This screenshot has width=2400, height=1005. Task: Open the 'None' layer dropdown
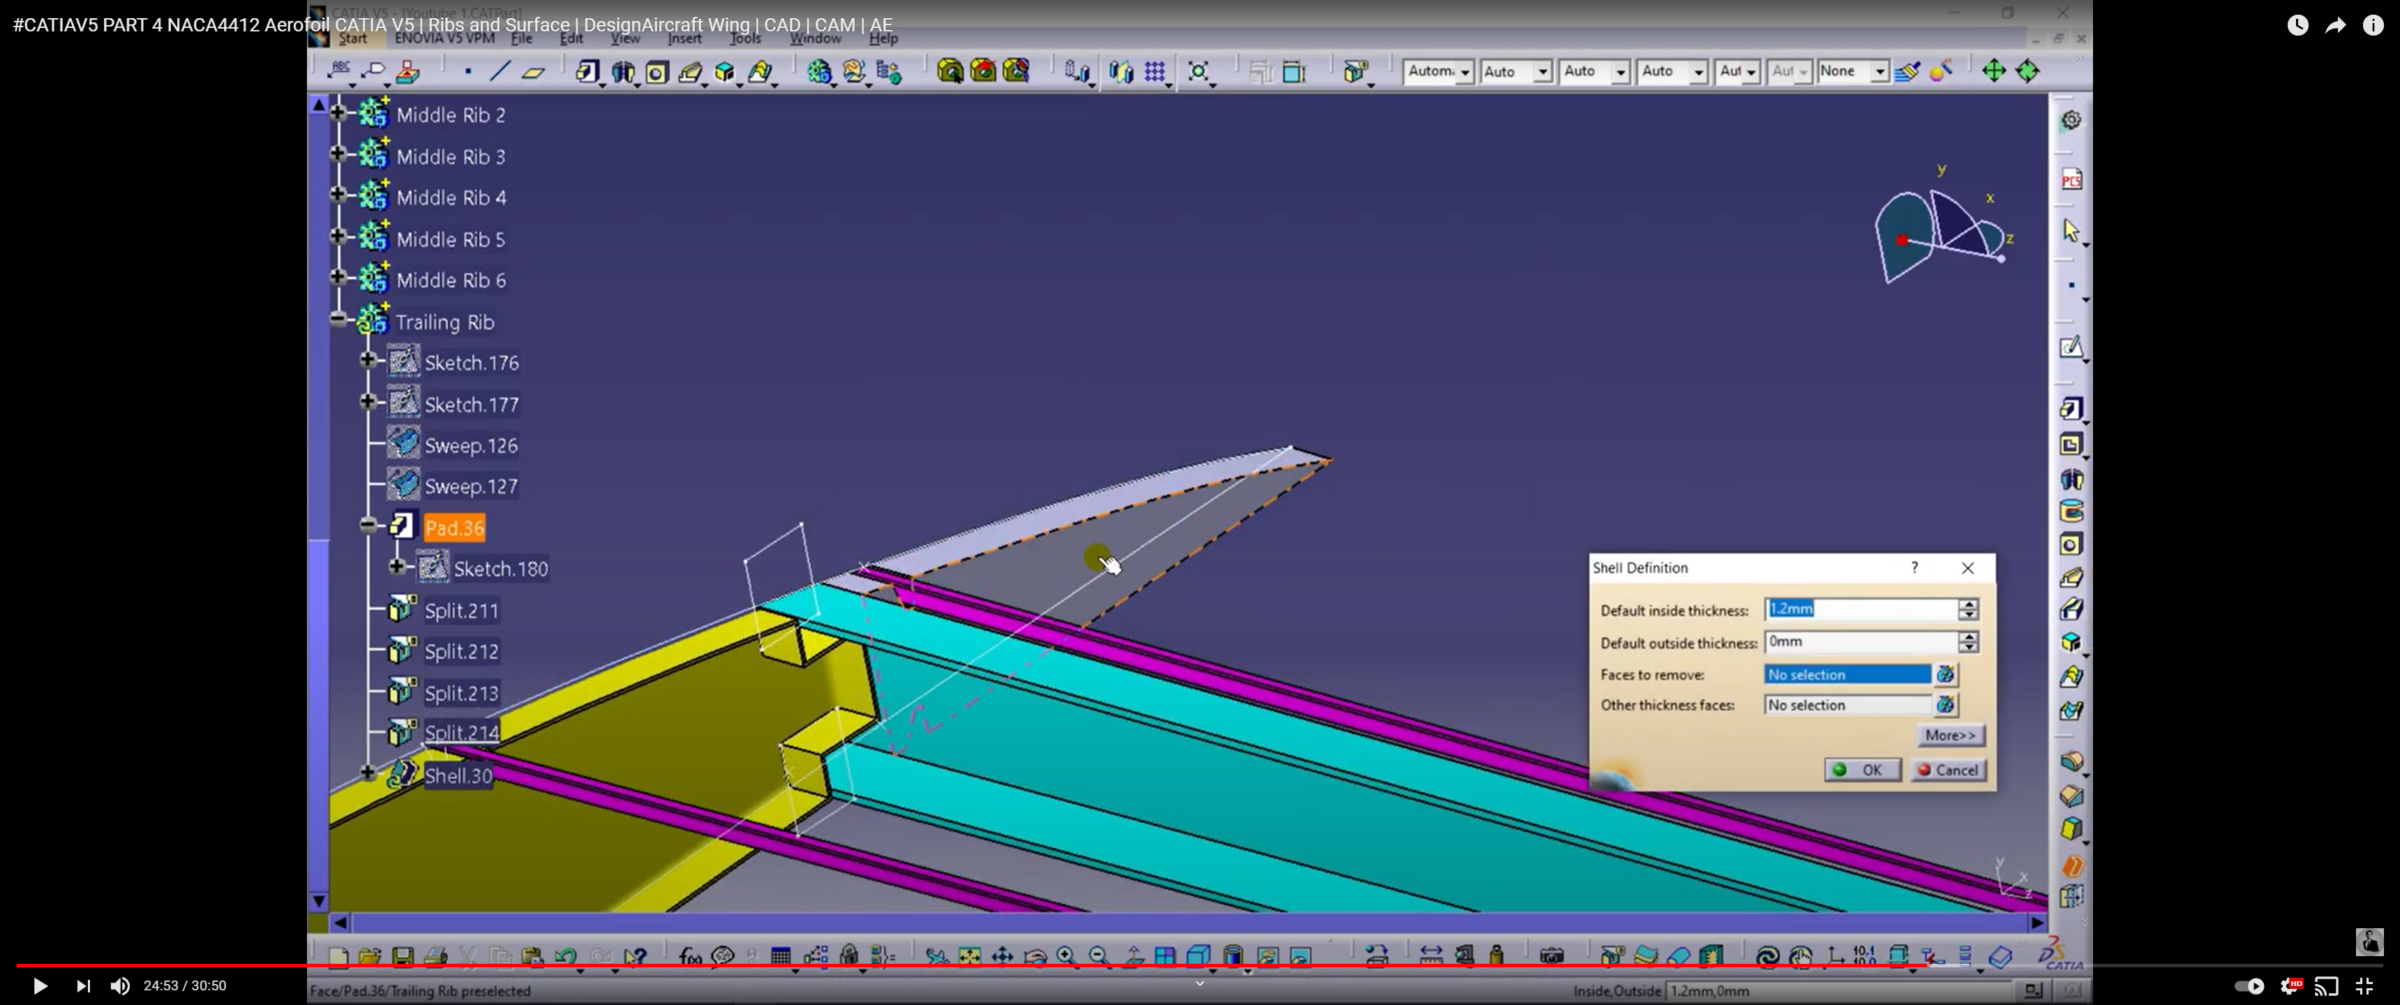[x=1879, y=72]
